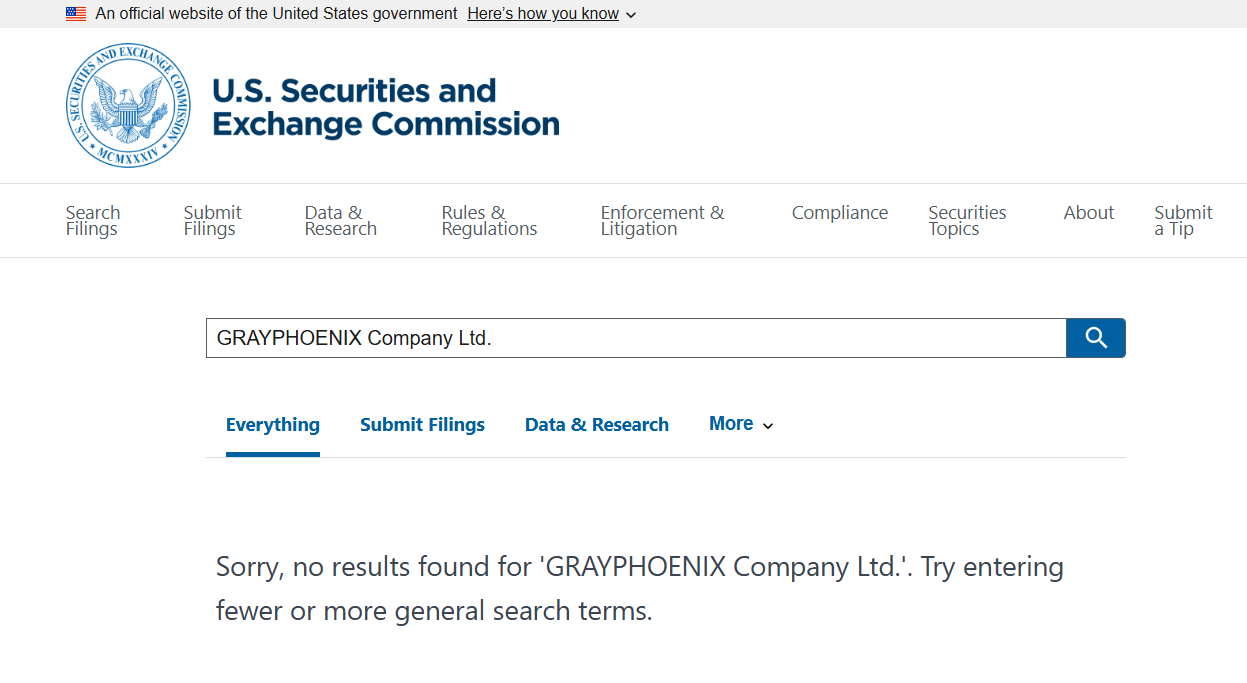1247x683 pixels.
Task: Select the Search Filings menu item
Action: pyautogui.click(x=92, y=220)
